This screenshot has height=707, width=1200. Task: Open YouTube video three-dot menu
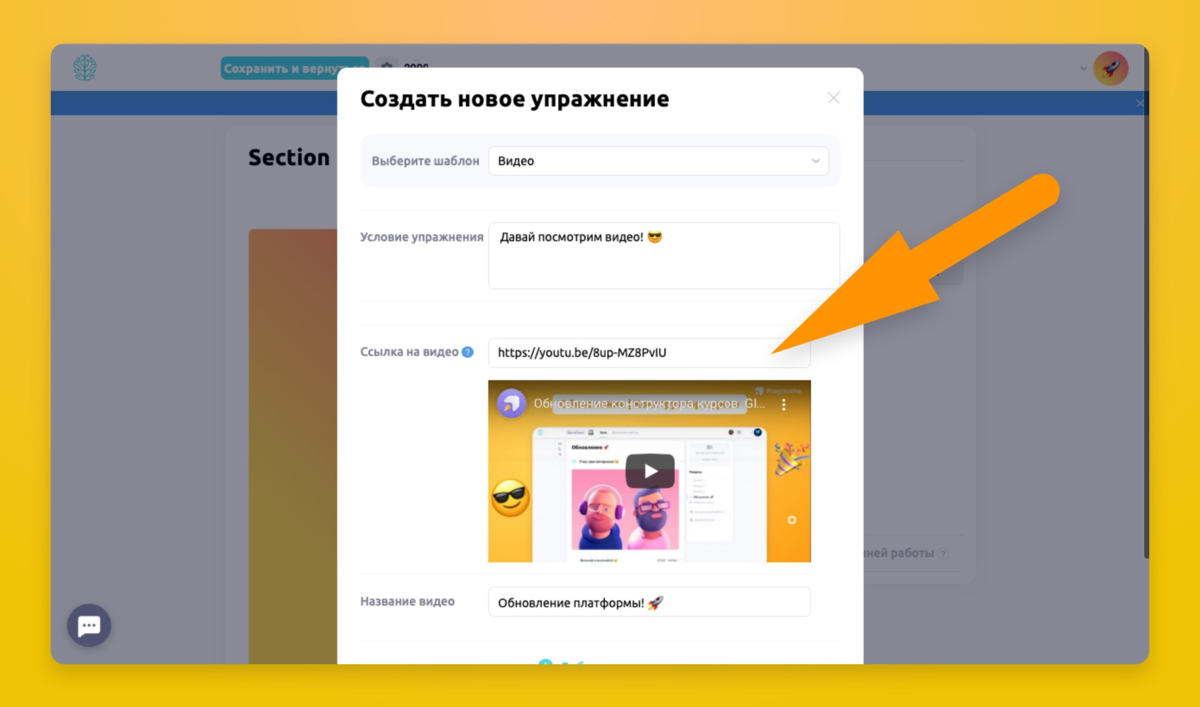(x=784, y=405)
